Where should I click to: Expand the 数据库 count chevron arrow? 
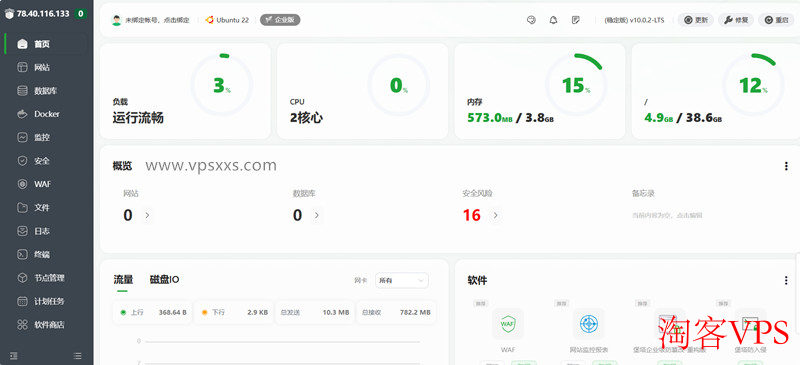(316, 215)
